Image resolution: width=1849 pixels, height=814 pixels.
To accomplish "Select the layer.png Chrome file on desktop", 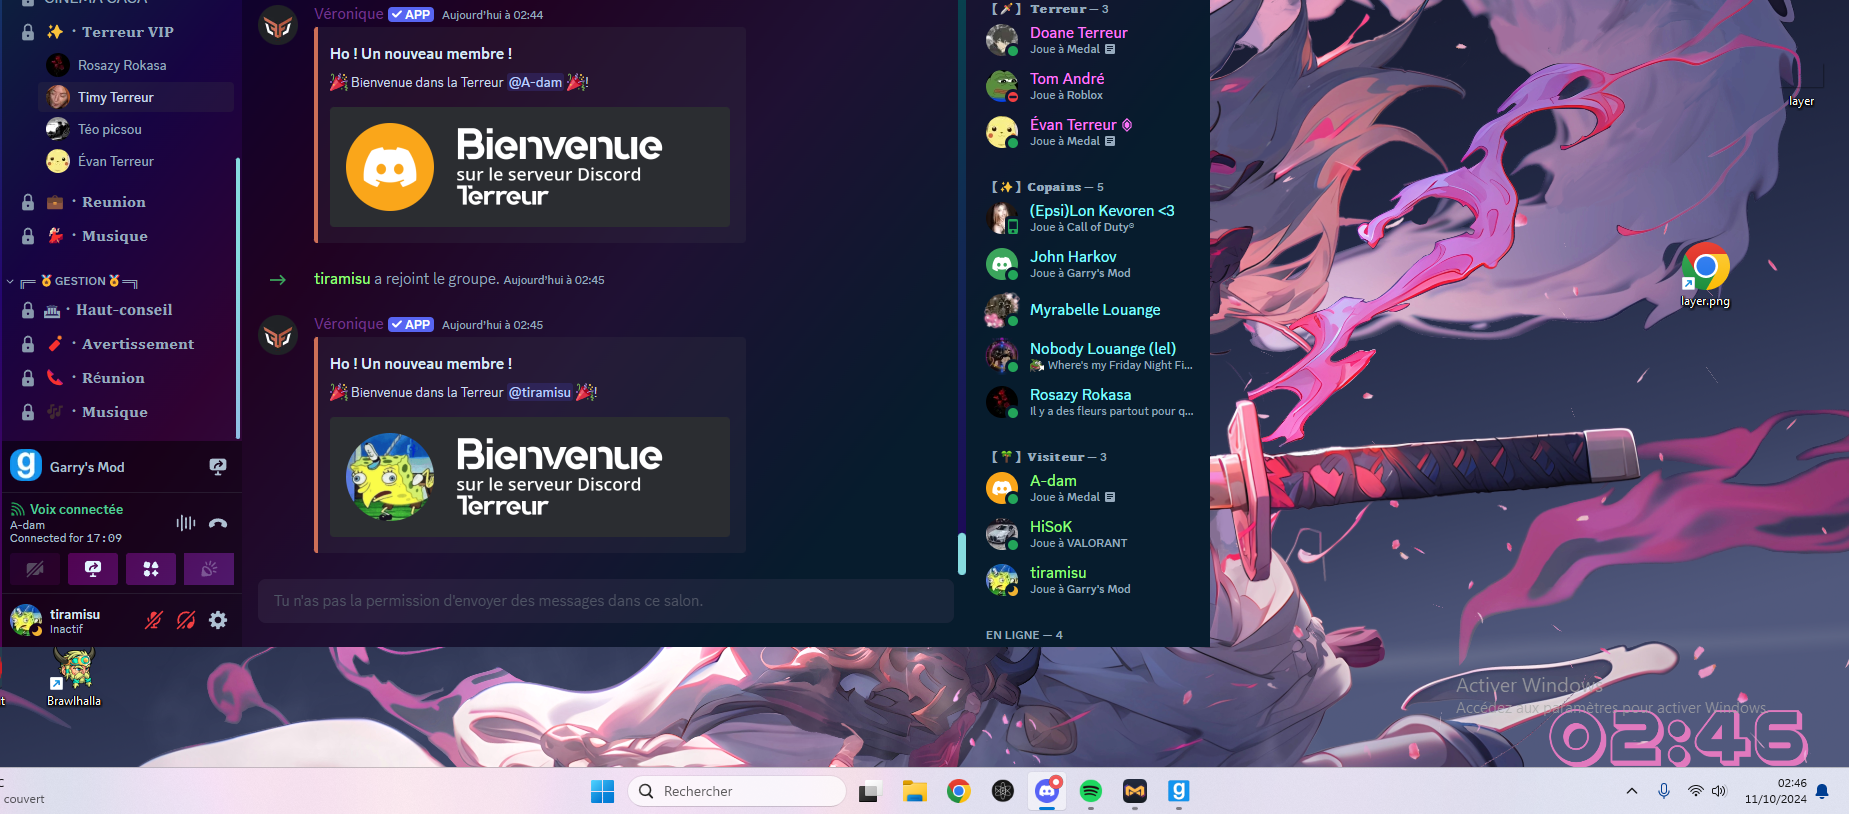I will [1705, 275].
